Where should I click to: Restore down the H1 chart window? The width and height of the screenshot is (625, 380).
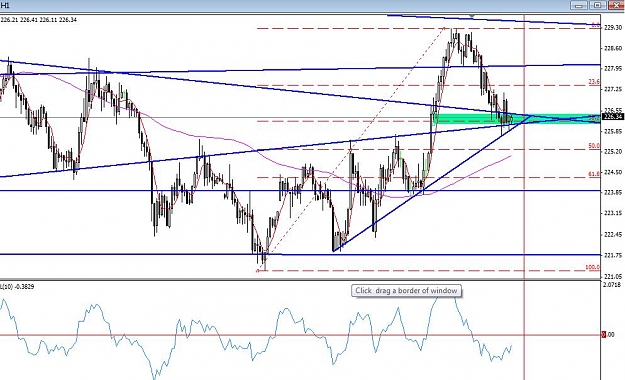(597, 5)
